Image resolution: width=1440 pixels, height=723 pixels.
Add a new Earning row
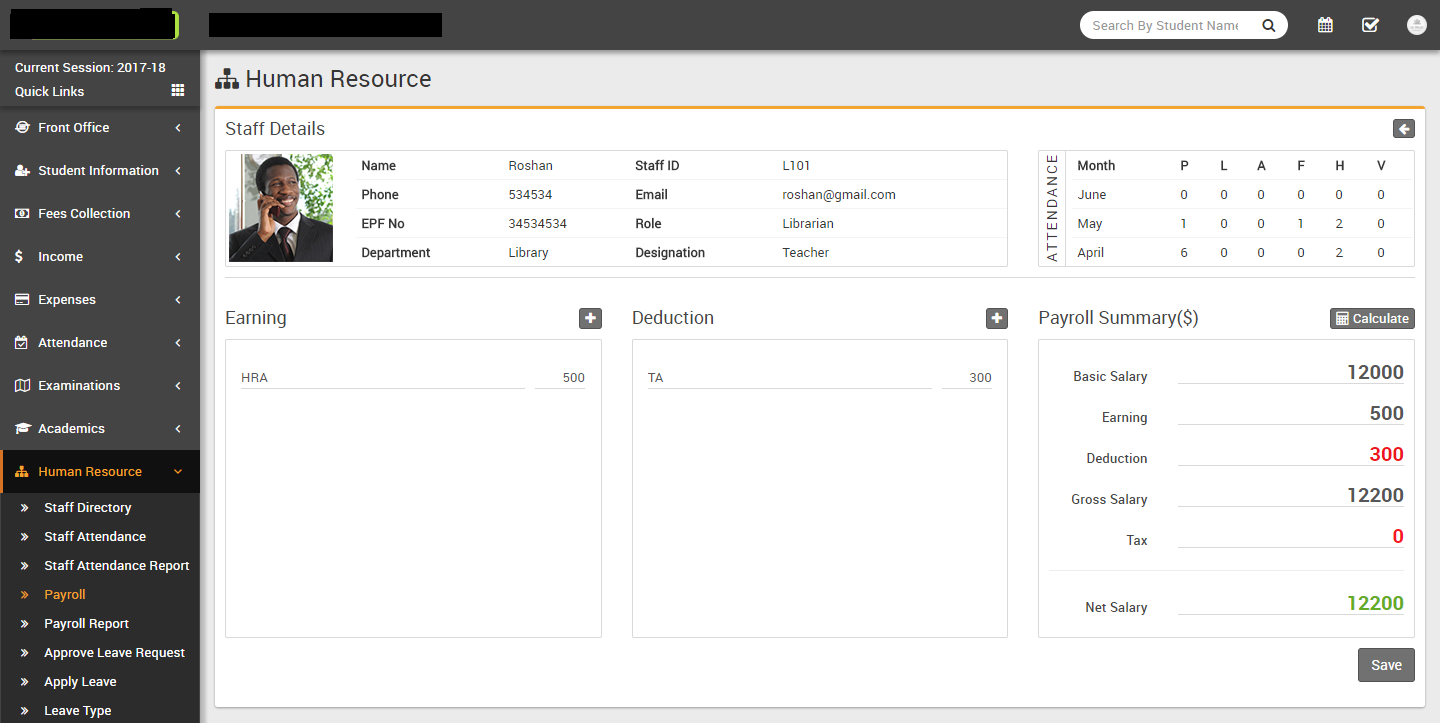pos(590,318)
